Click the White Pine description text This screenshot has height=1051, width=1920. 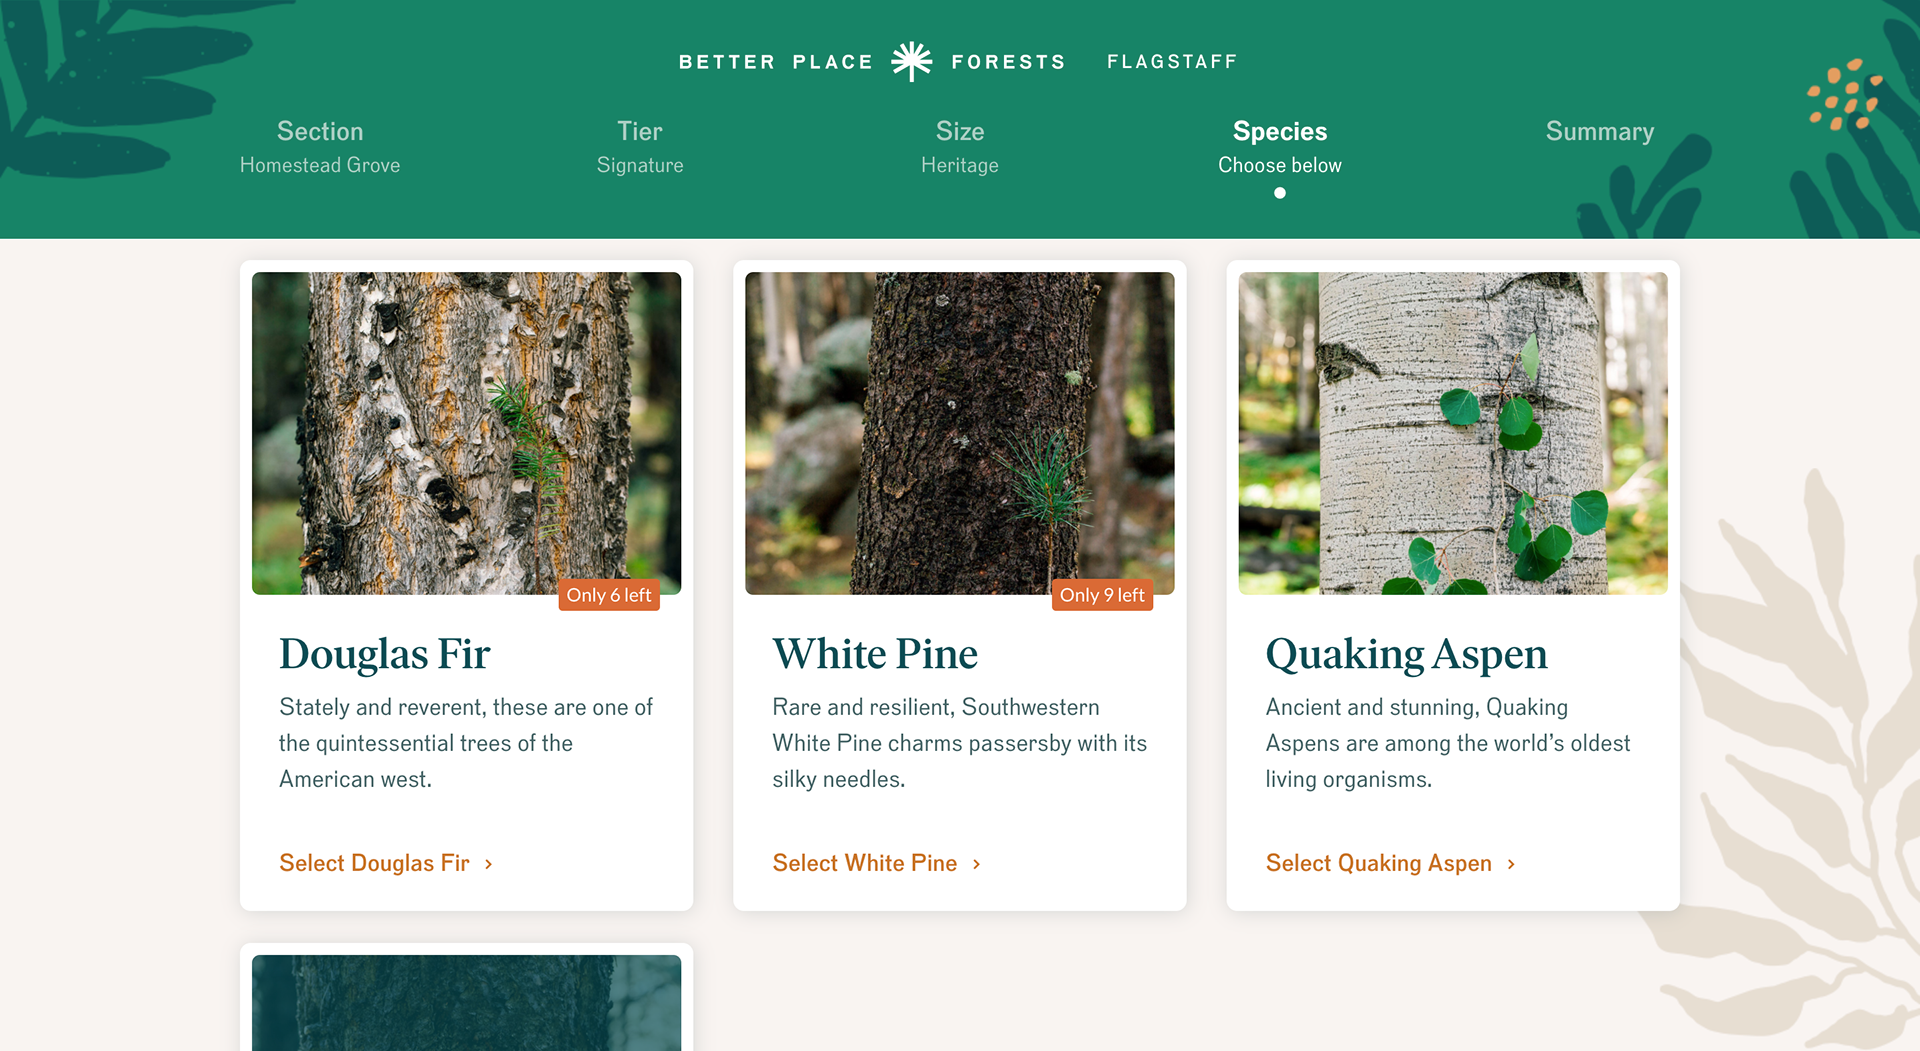960,743
